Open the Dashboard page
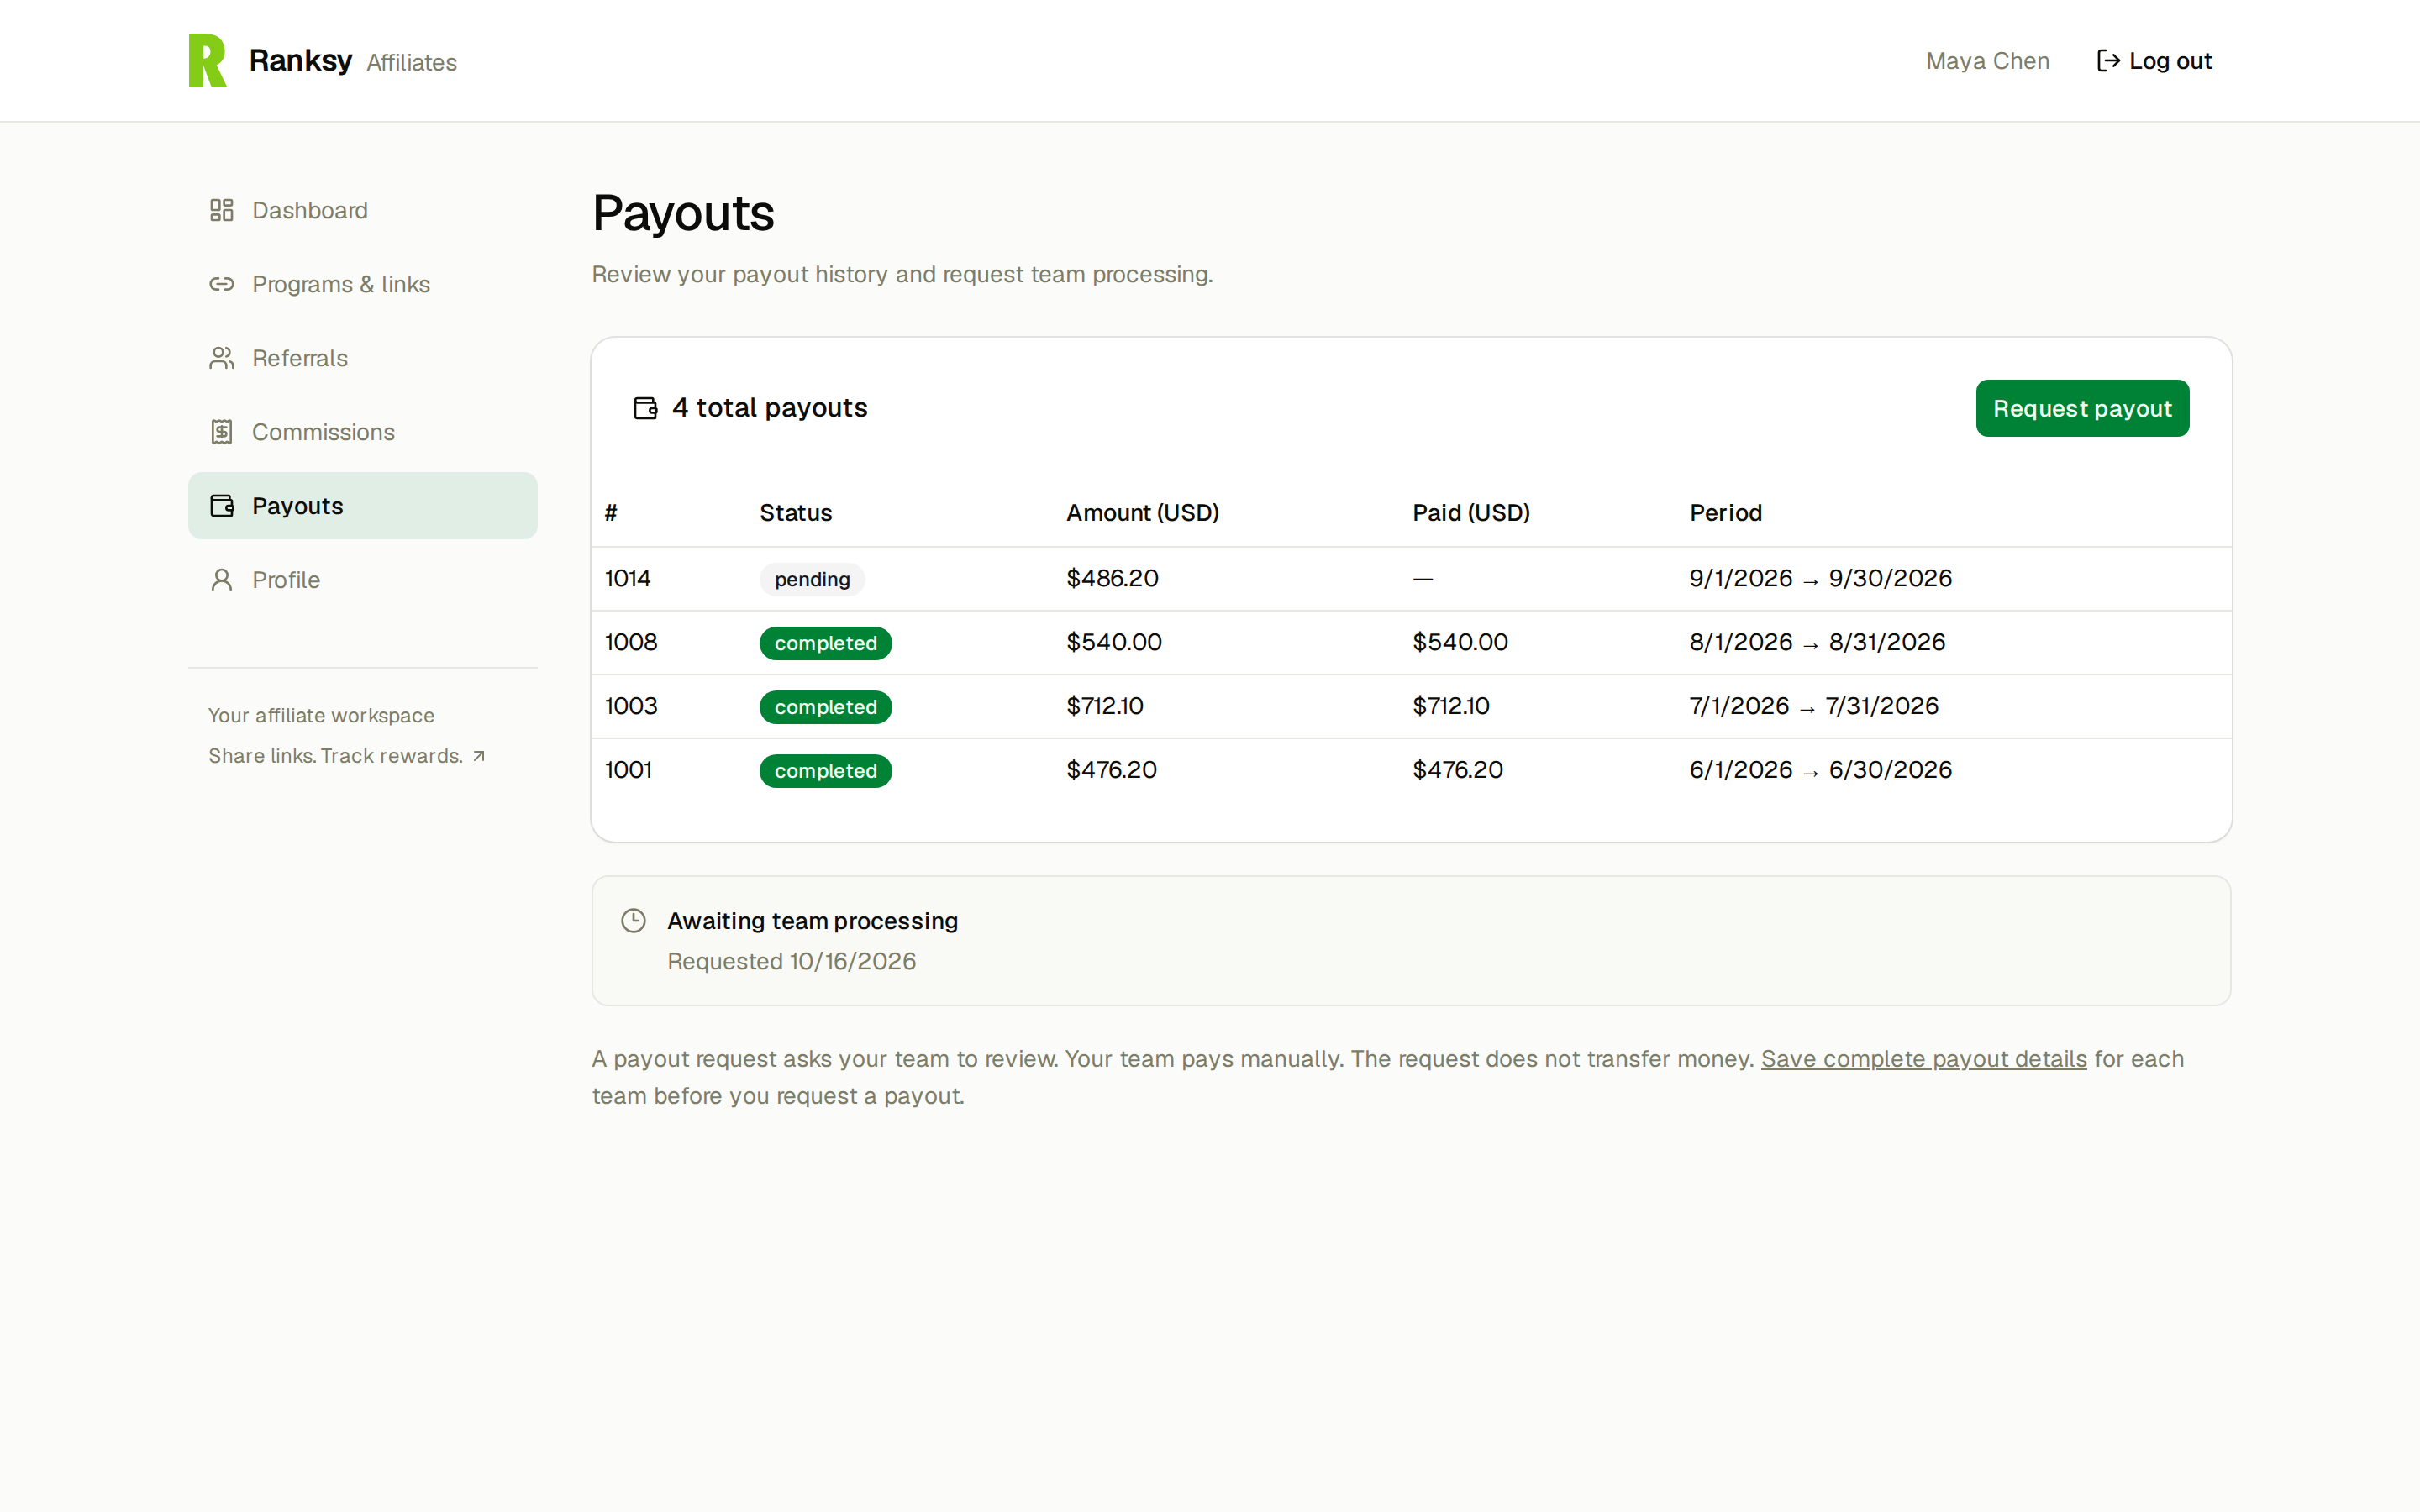The image size is (2420, 1512). 363,210
